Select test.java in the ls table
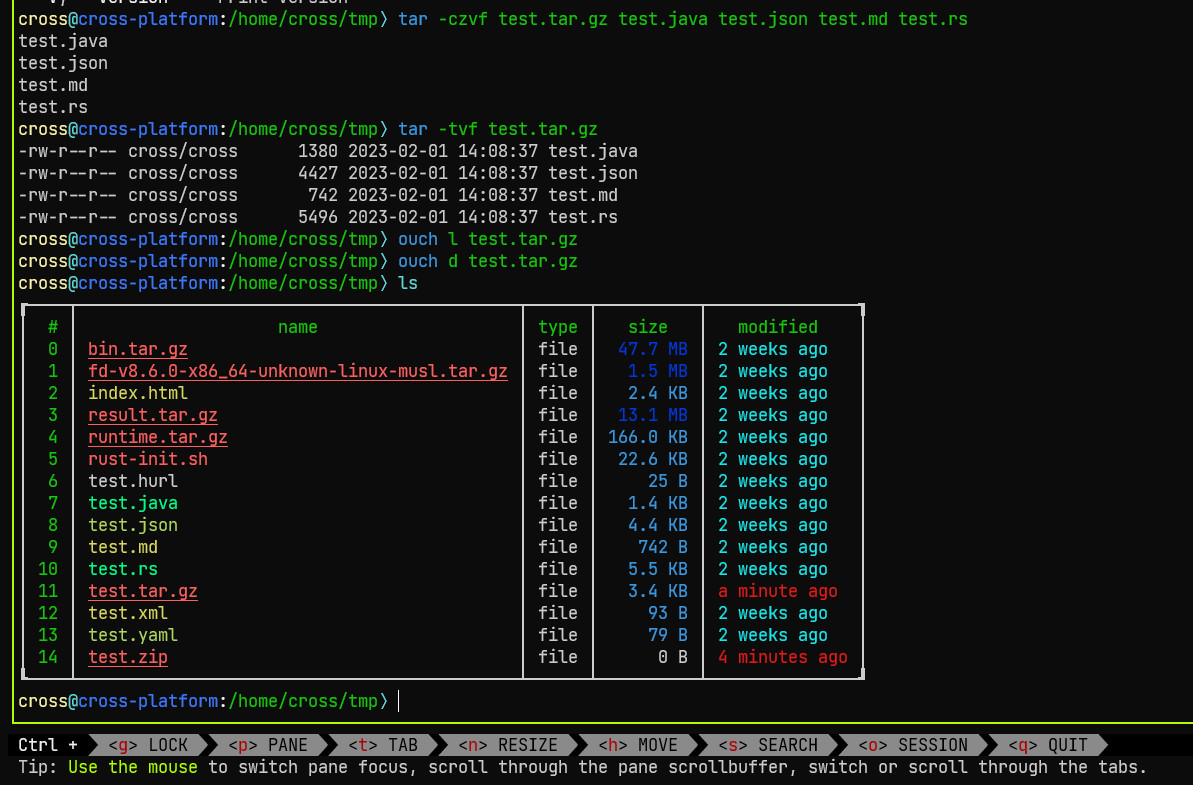The image size is (1193, 785). pyautogui.click(x=133, y=504)
